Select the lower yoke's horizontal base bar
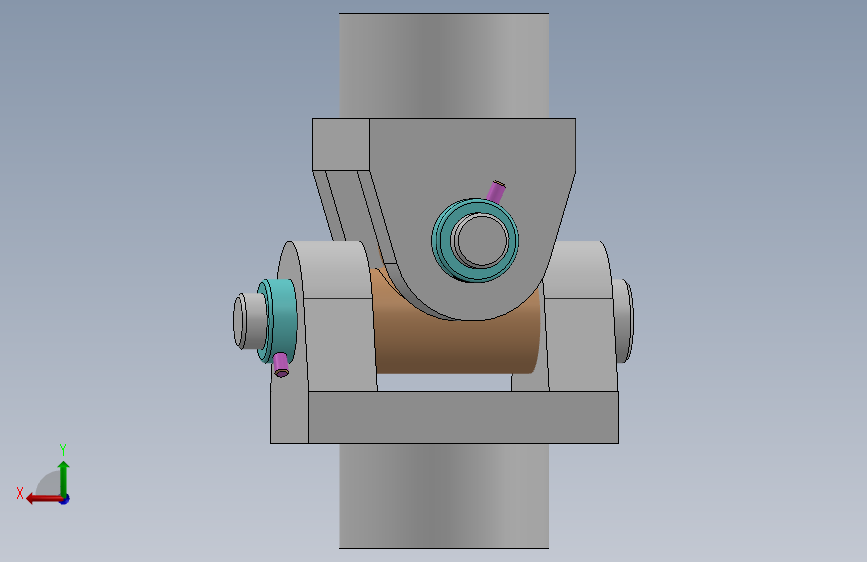 coord(463,417)
